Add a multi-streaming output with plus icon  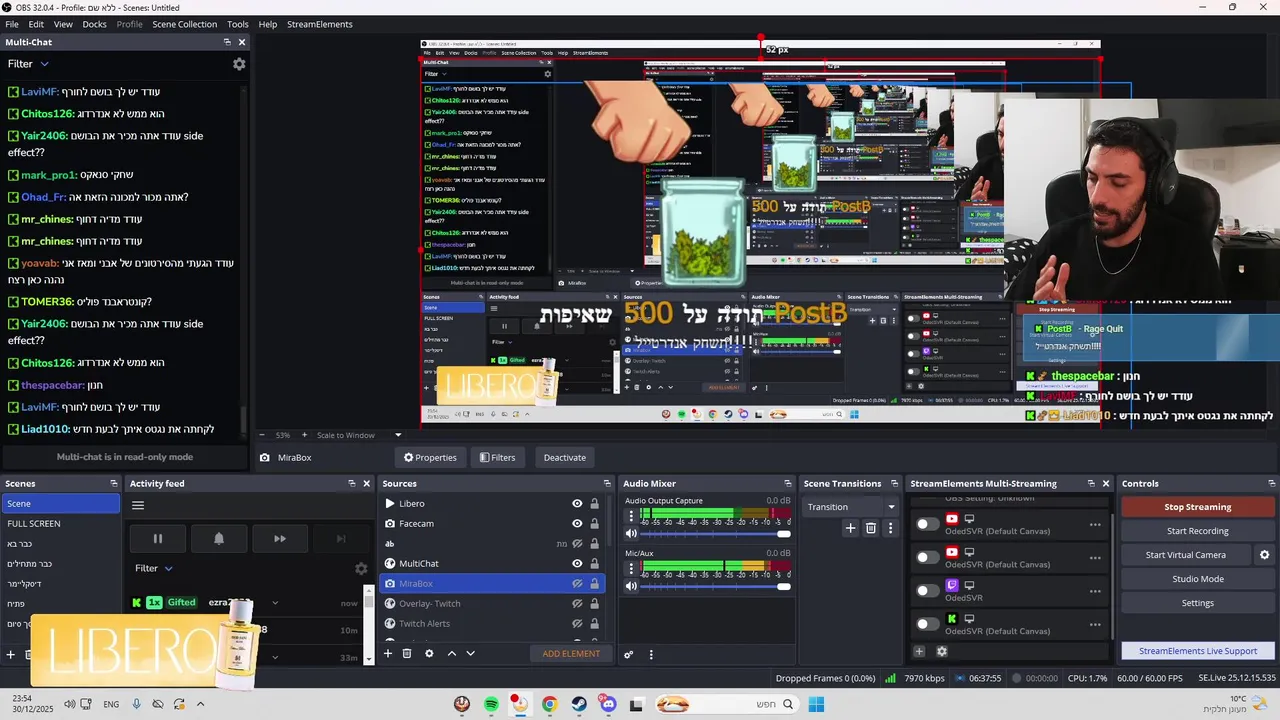click(919, 652)
